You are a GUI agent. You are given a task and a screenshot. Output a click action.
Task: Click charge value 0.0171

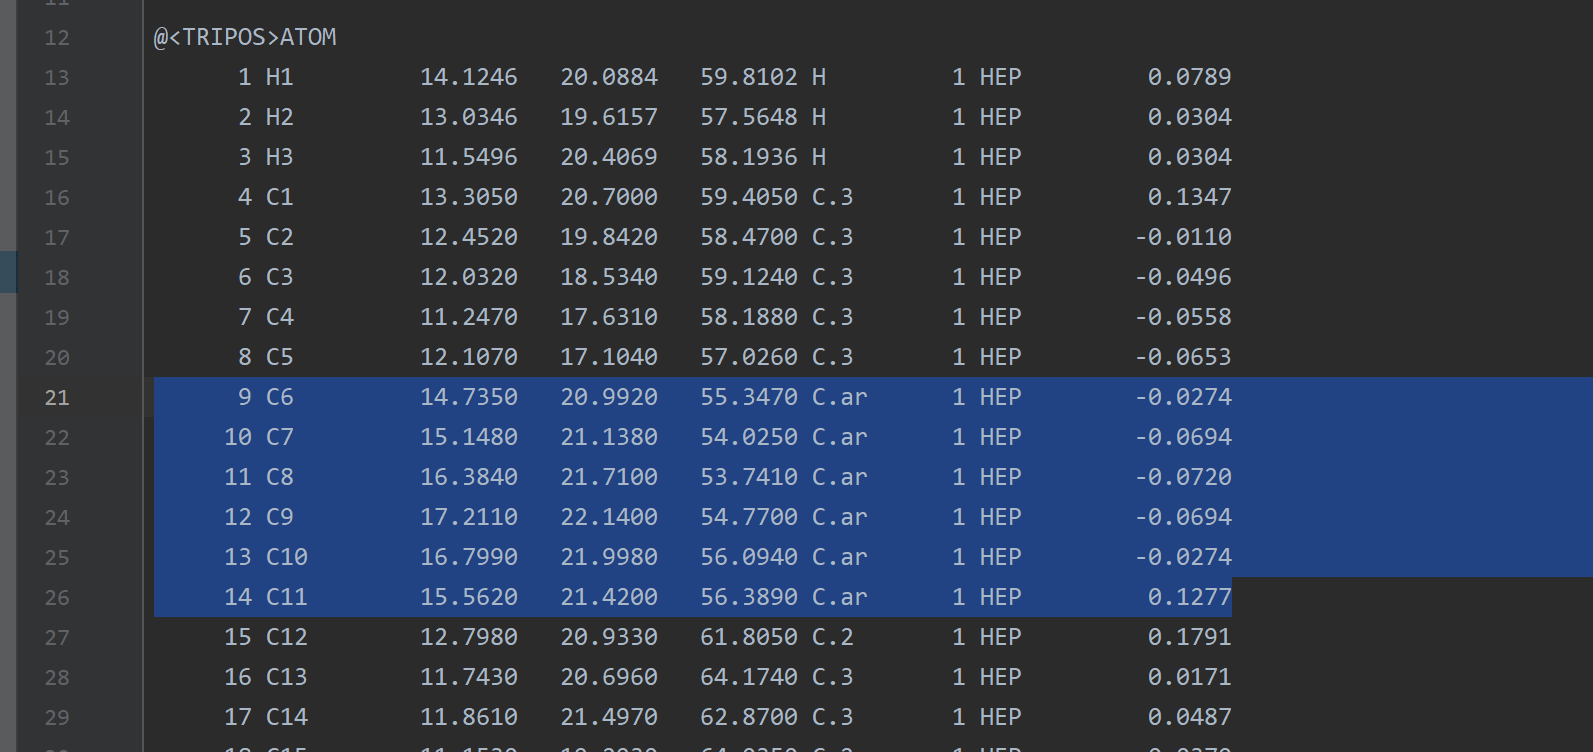pos(1190,677)
